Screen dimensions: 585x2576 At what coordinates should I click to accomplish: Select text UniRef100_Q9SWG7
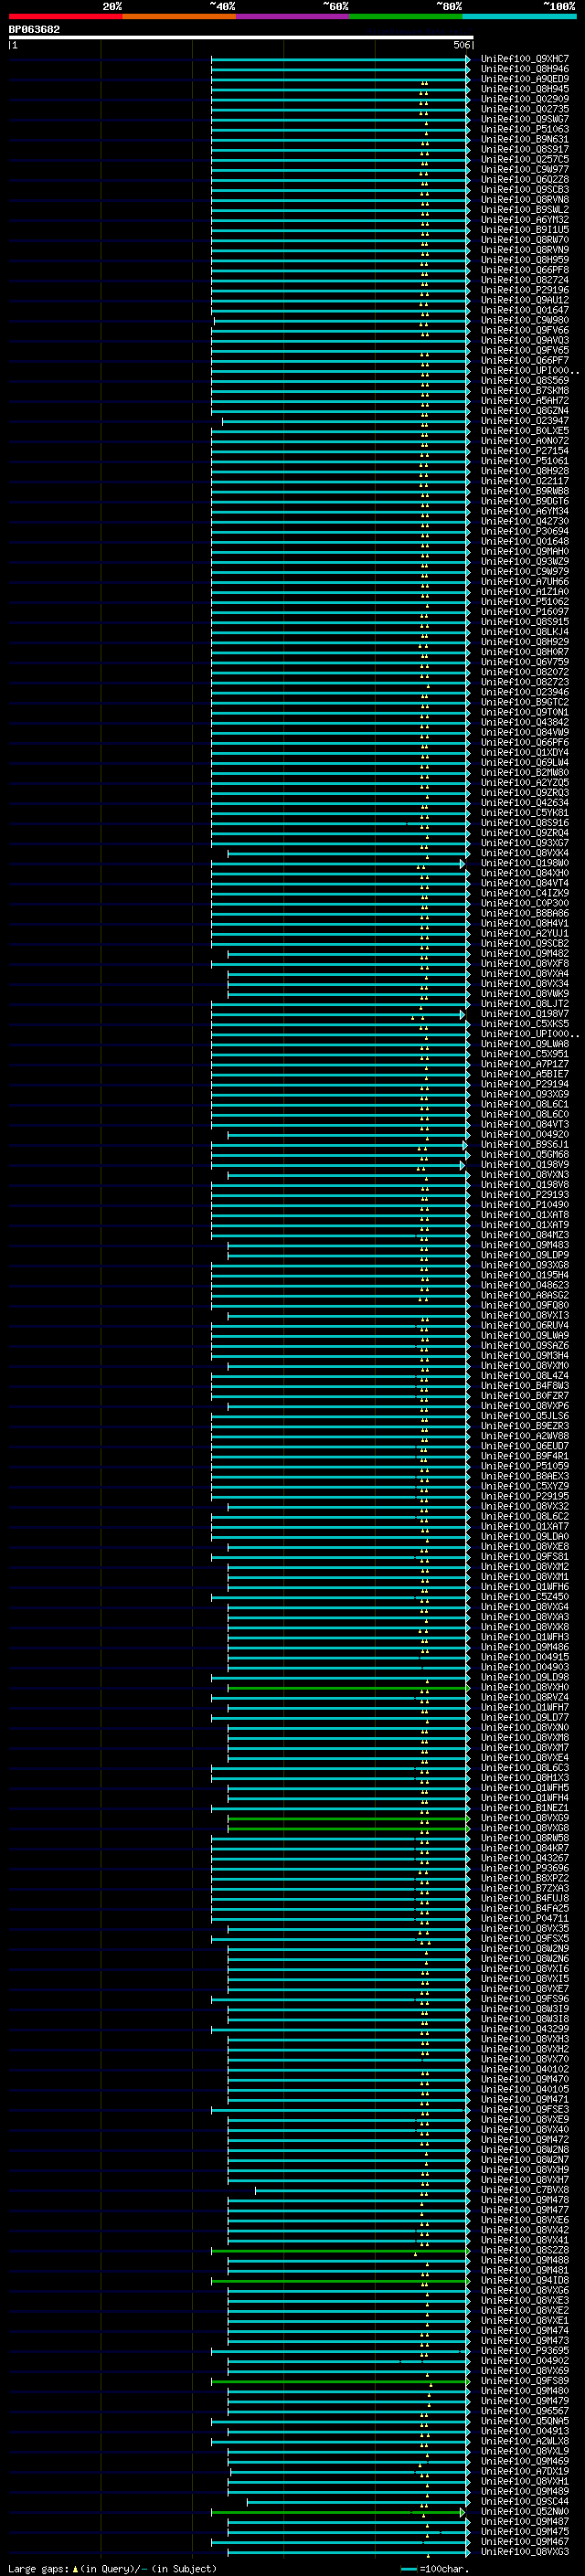click(x=525, y=119)
